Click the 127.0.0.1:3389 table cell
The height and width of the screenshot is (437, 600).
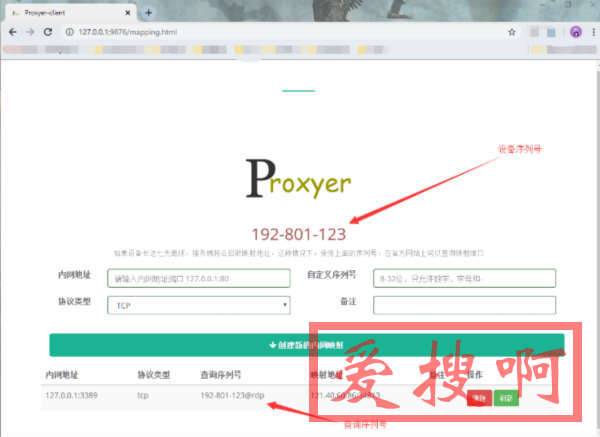tap(72, 395)
